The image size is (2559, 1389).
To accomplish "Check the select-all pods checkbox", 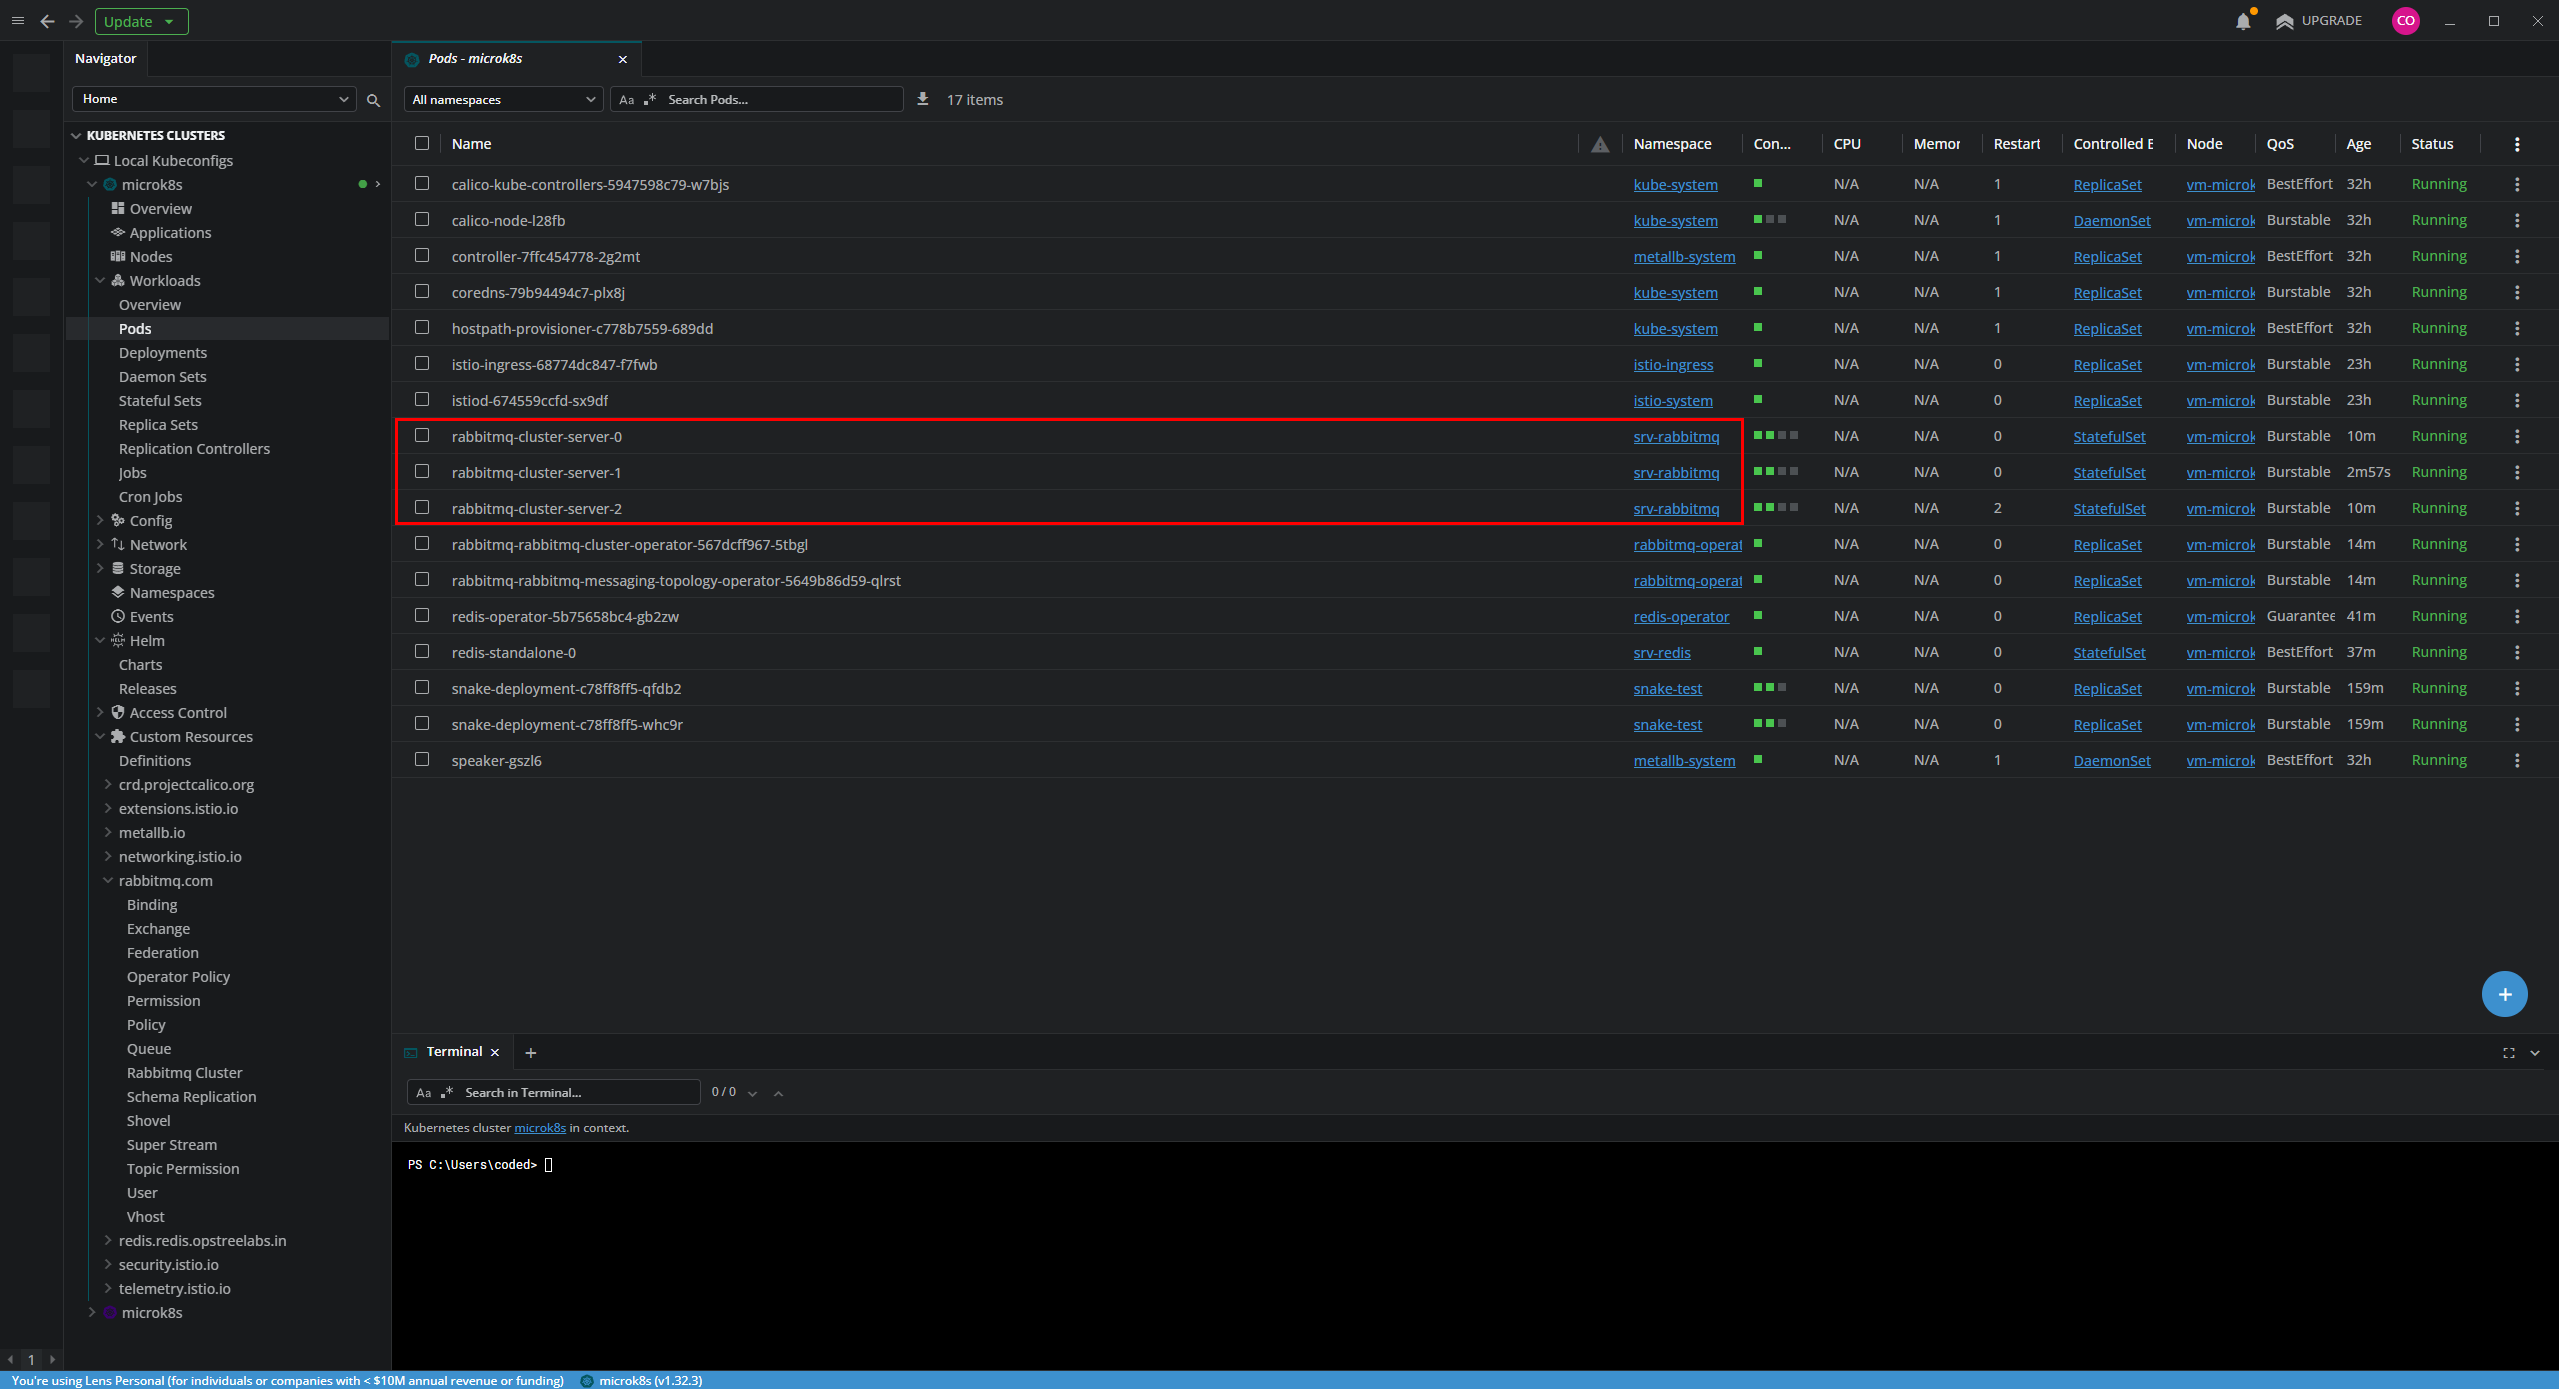I will (x=422, y=143).
